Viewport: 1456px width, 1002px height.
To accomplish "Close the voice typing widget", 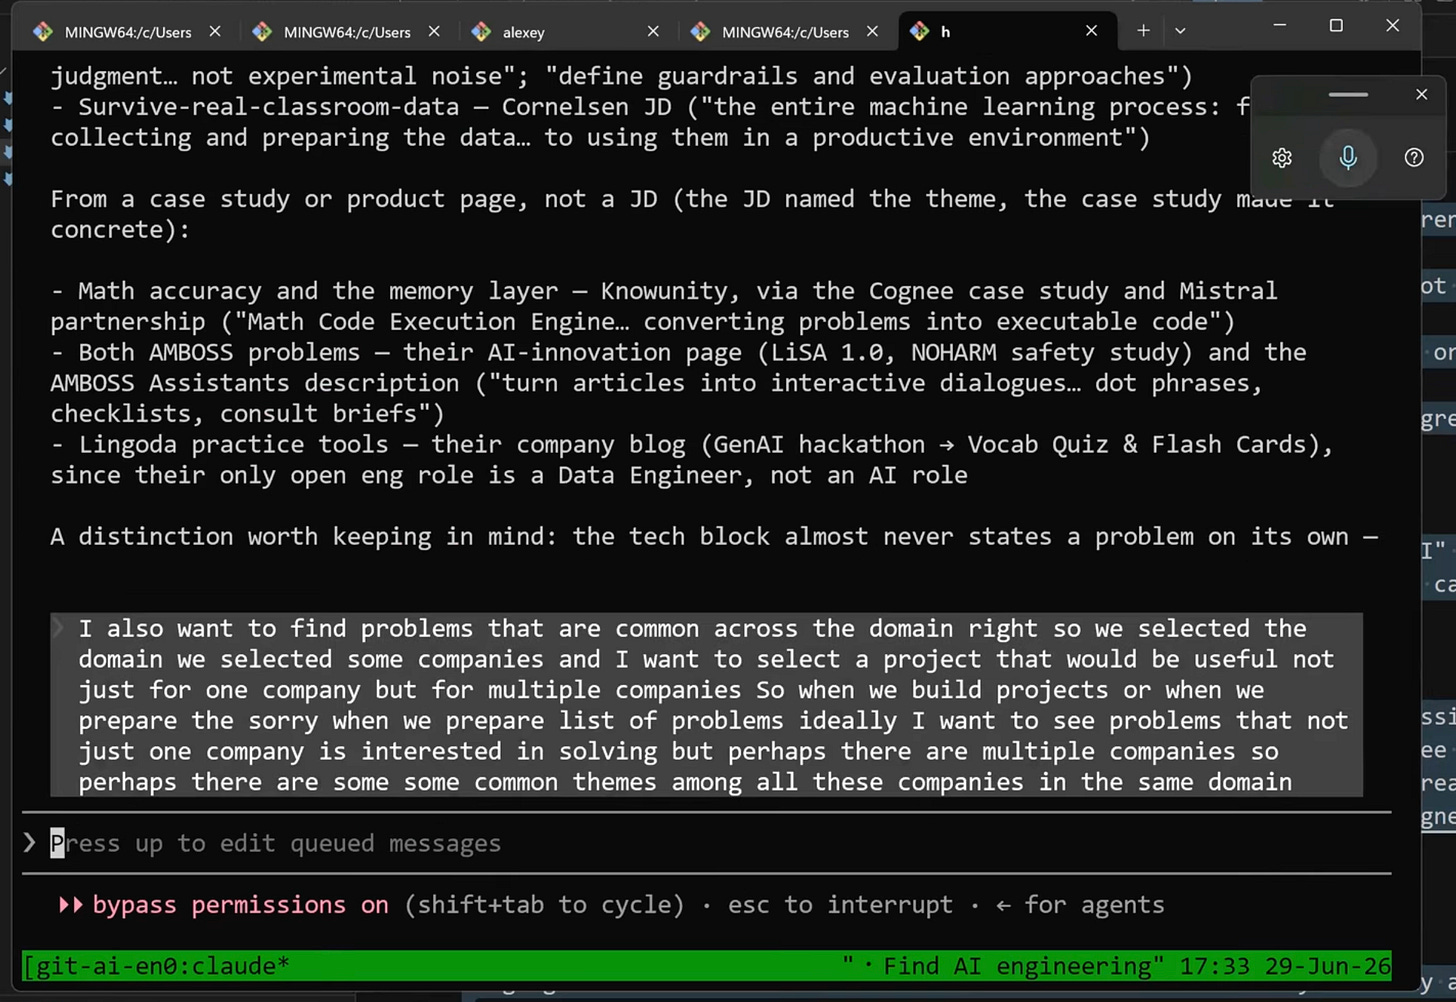I will (x=1422, y=94).
